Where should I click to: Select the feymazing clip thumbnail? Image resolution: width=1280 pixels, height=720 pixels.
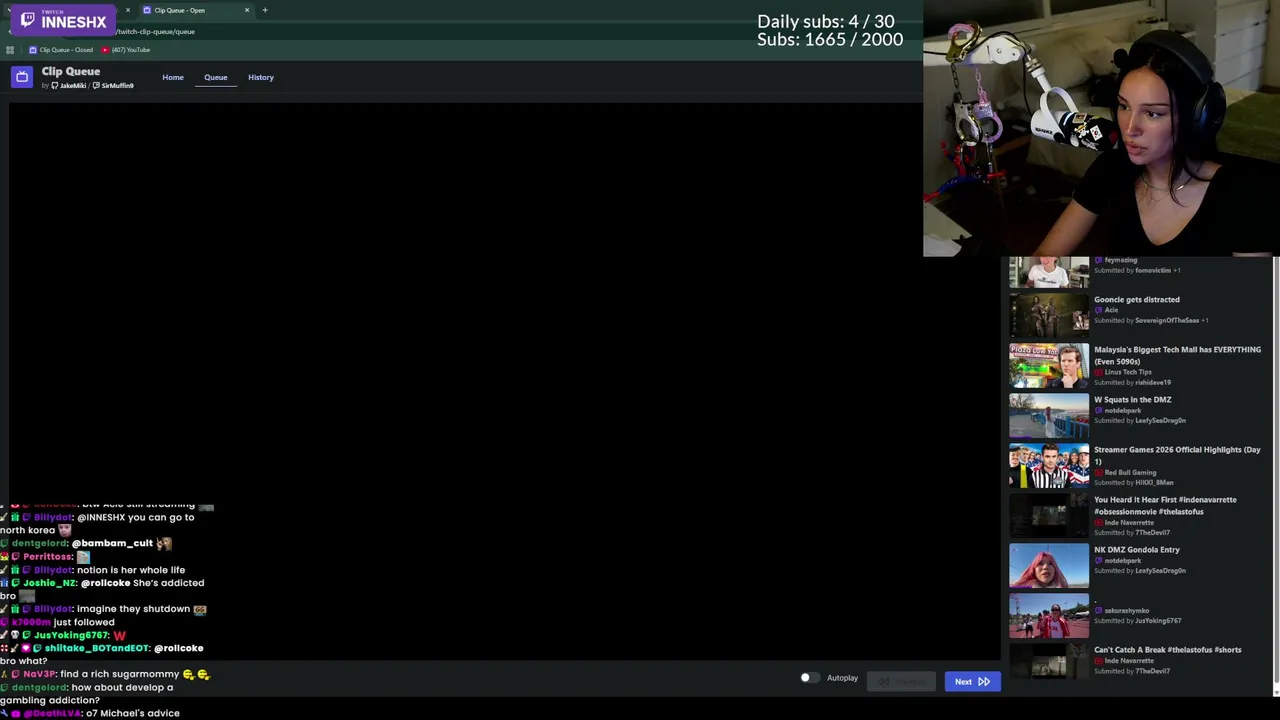point(1049,272)
